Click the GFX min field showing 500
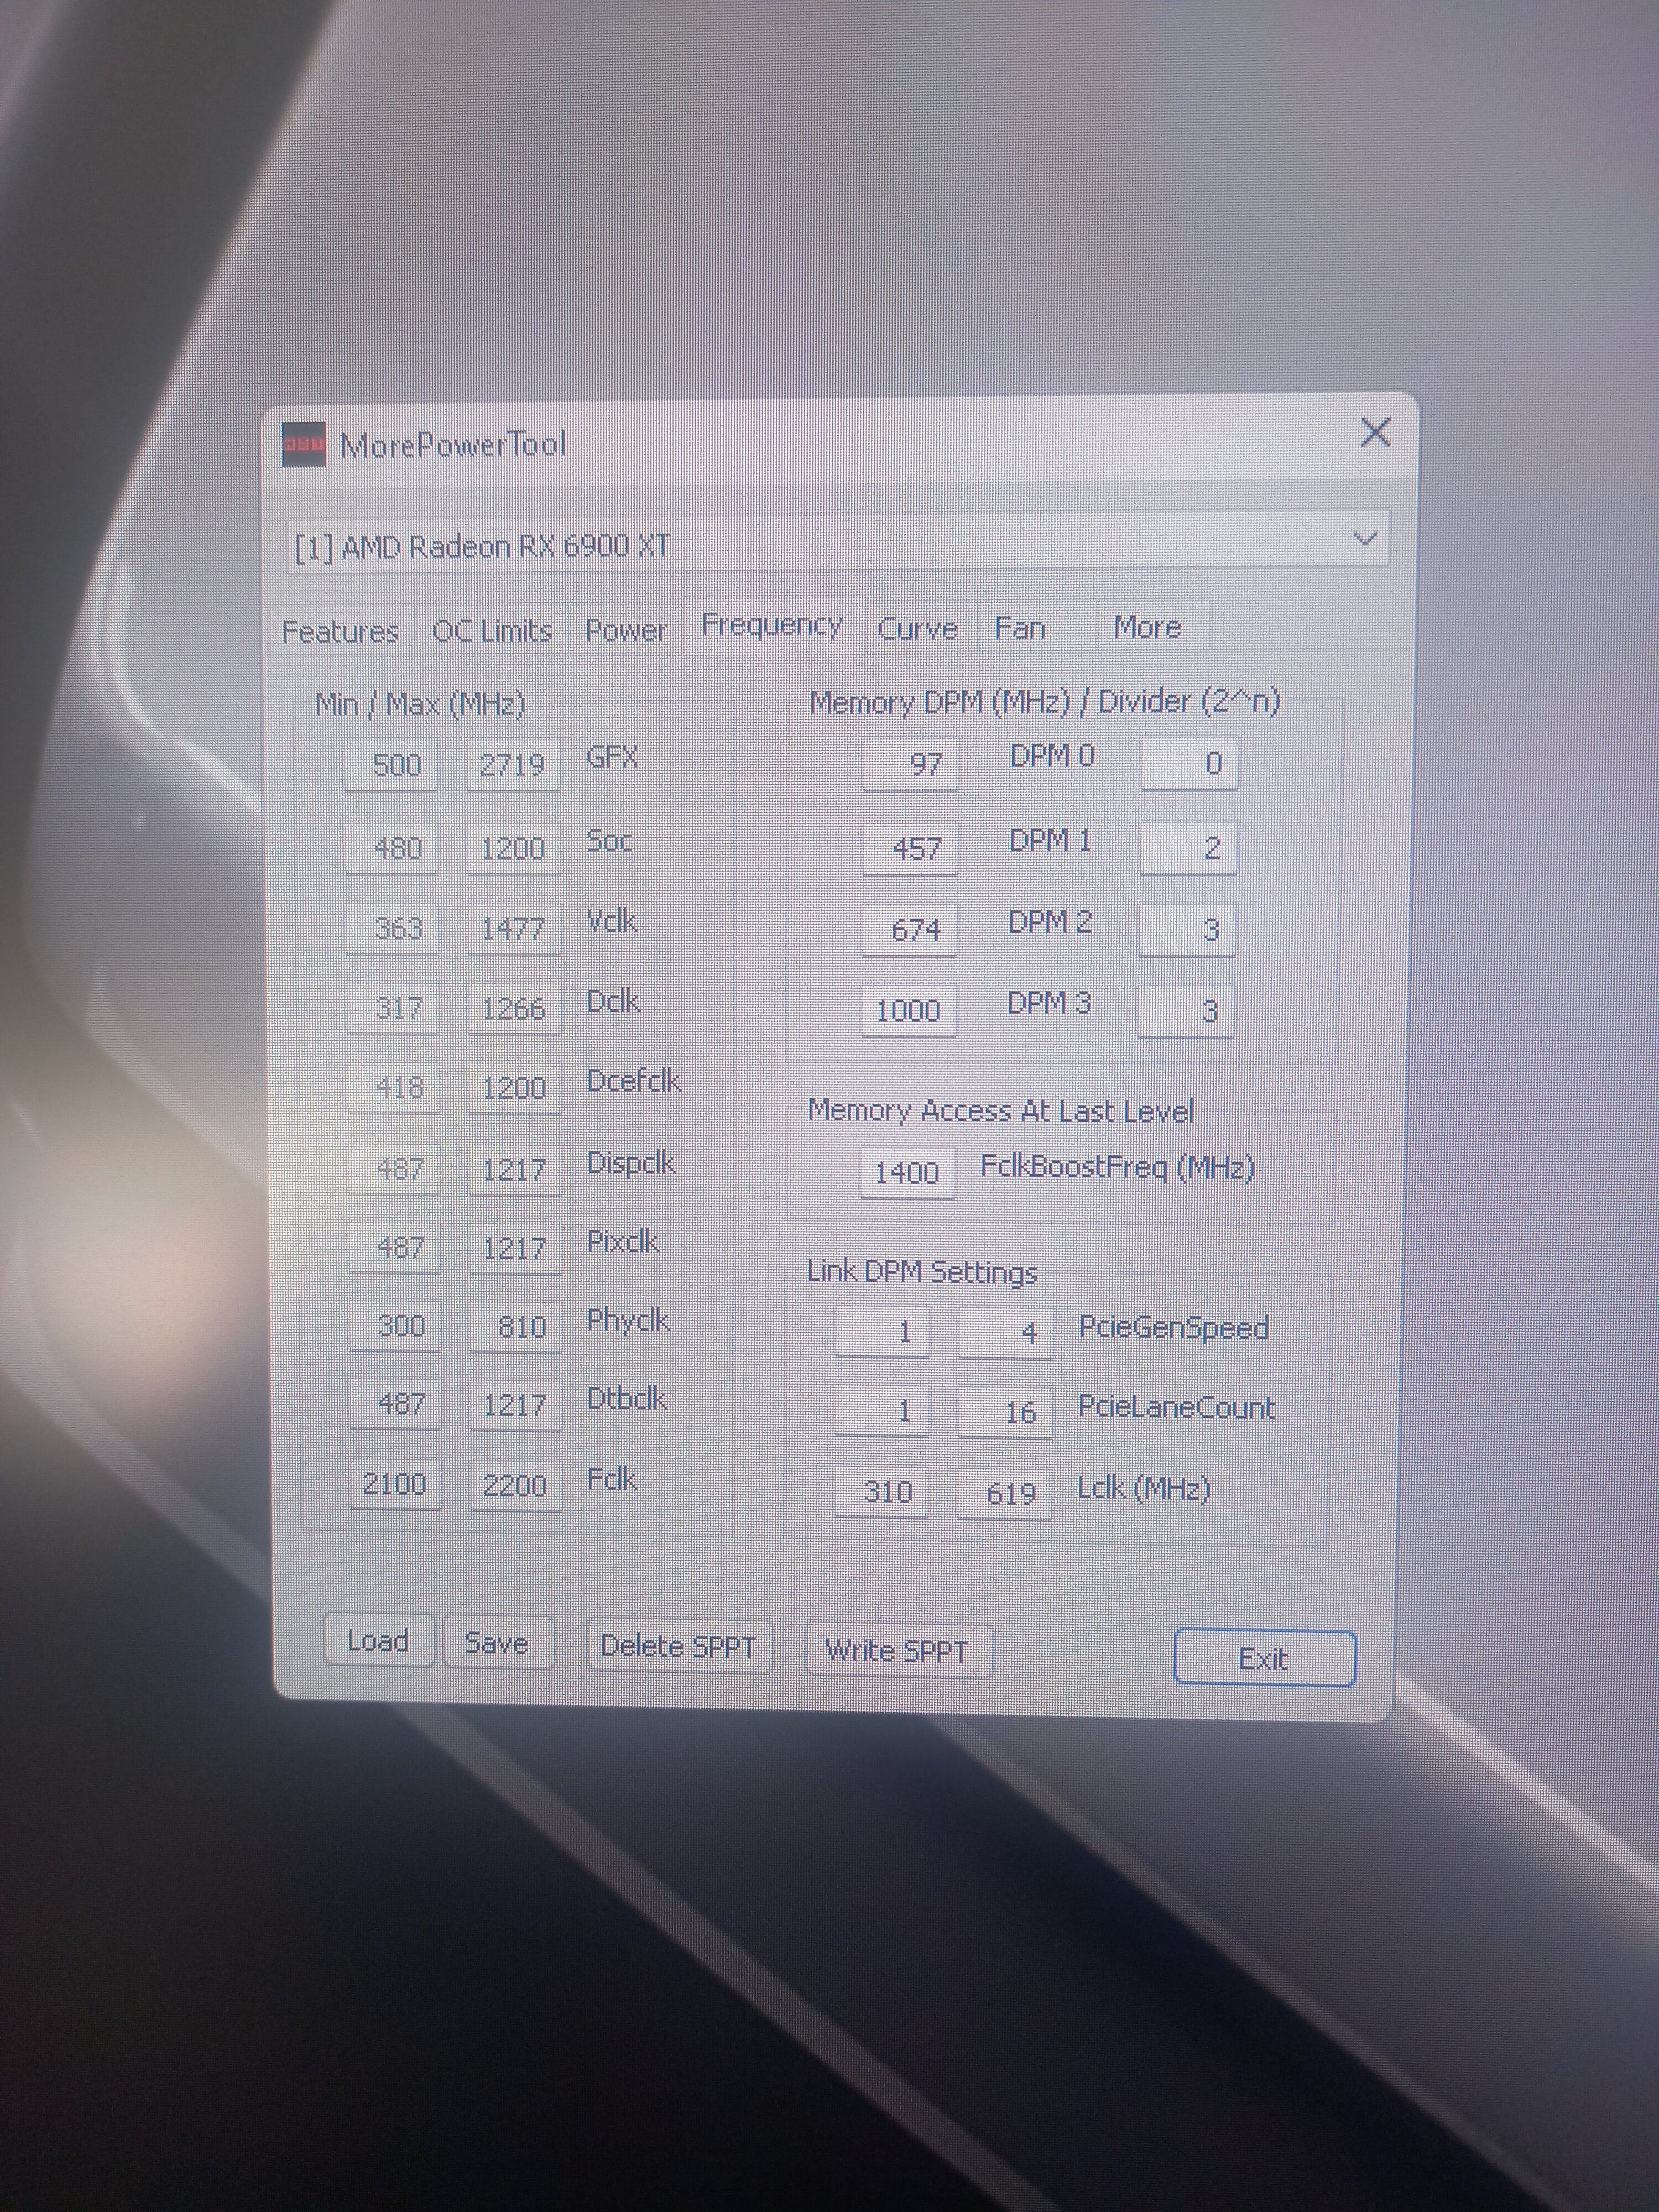This screenshot has height=2212, width=1659. pos(392,765)
